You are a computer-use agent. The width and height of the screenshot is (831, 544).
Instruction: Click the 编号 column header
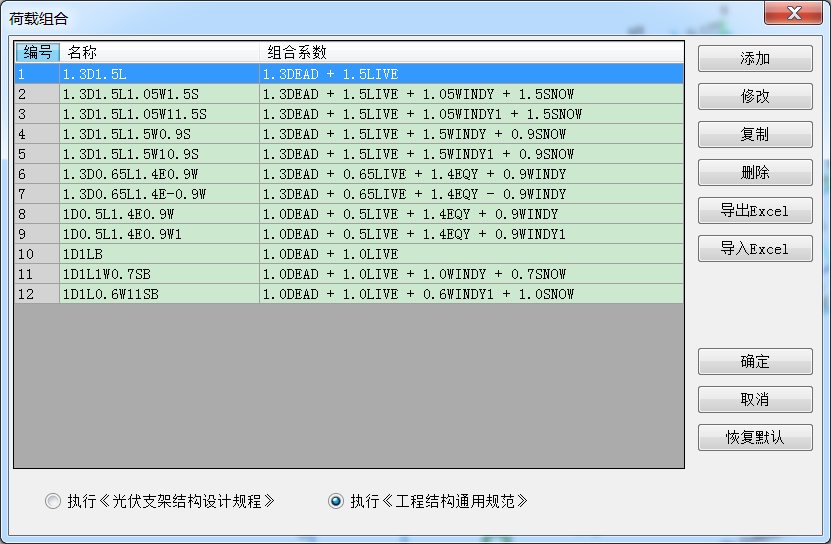pos(37,53)
